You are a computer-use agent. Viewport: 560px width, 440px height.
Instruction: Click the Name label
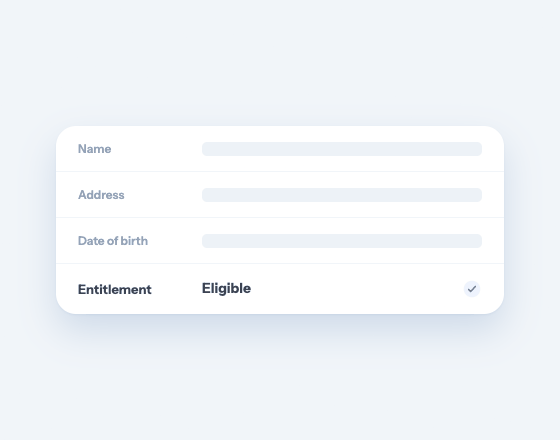94,149
